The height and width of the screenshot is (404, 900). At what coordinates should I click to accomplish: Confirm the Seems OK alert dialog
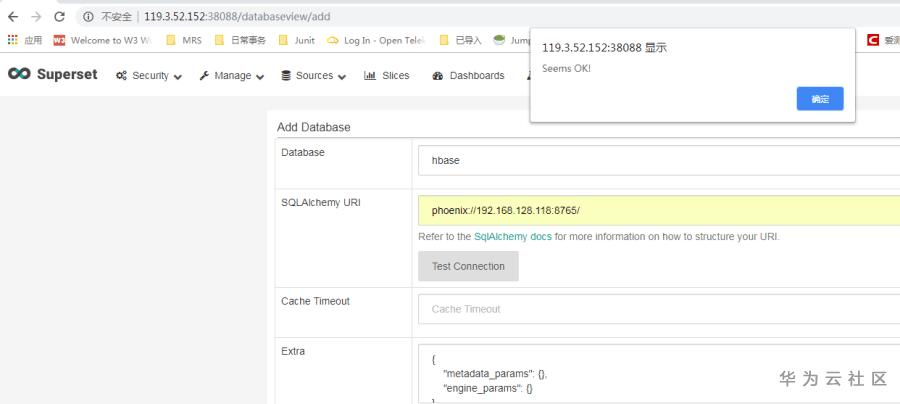pos(819,99)
